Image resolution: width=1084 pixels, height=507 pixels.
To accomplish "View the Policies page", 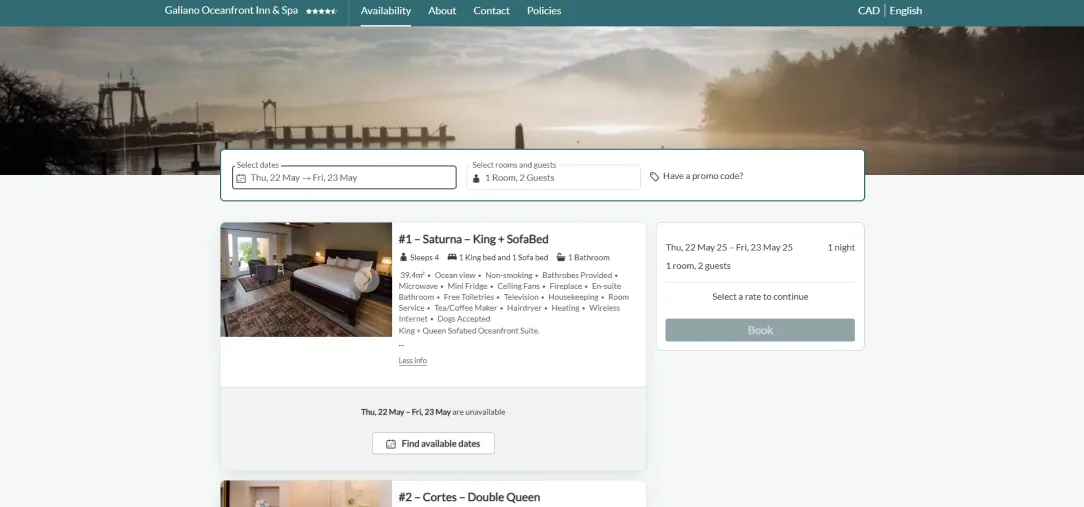I will (x=544, y=11).
